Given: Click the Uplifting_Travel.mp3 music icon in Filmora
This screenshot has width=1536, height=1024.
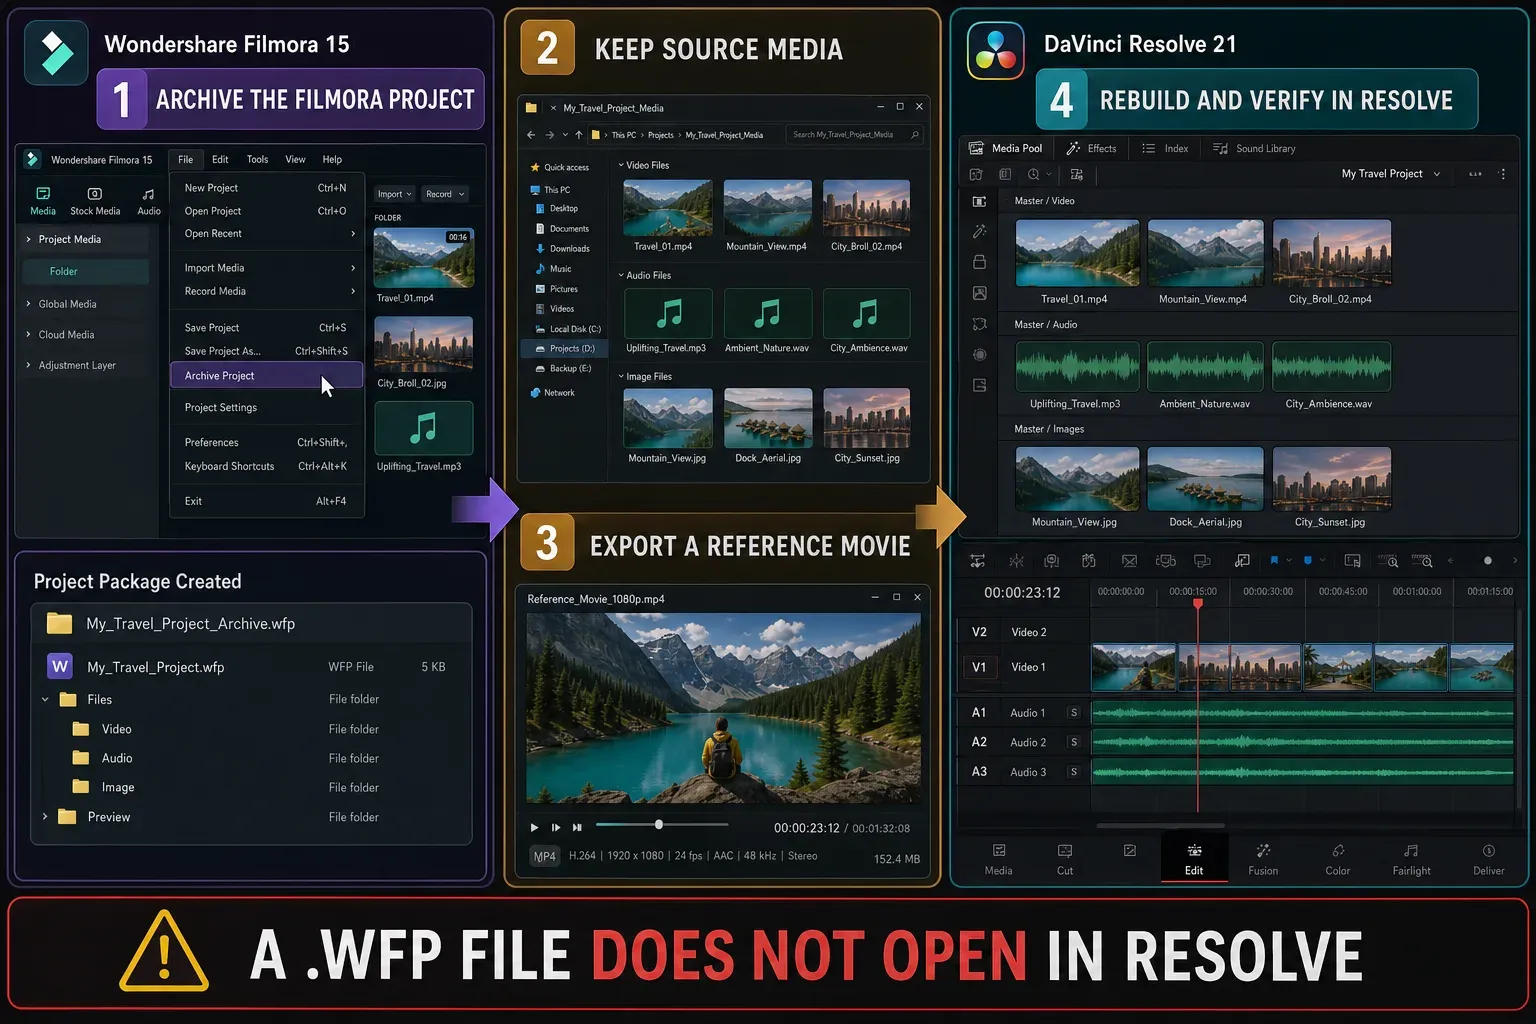Looking at the screenshot, I should coord(423,428).
